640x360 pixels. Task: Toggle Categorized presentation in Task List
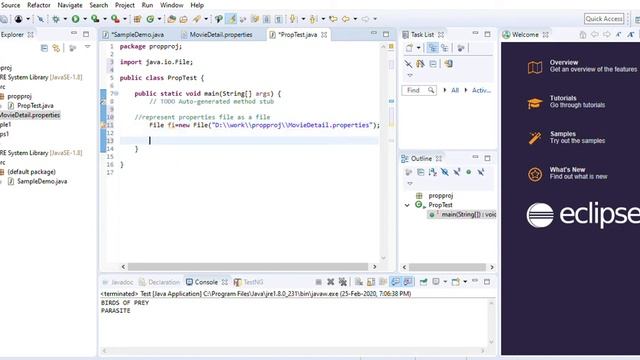point(432,48)
